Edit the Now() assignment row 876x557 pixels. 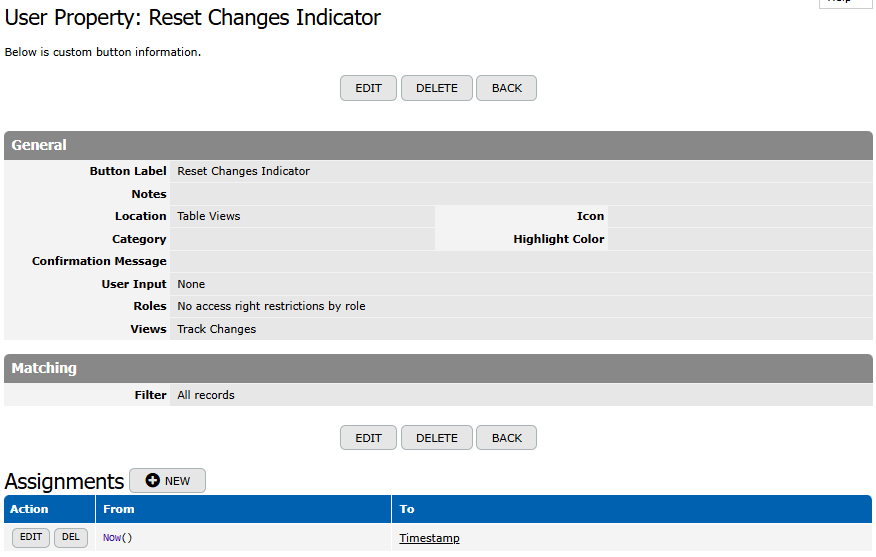pyautogui.click(x=31, y=537)
